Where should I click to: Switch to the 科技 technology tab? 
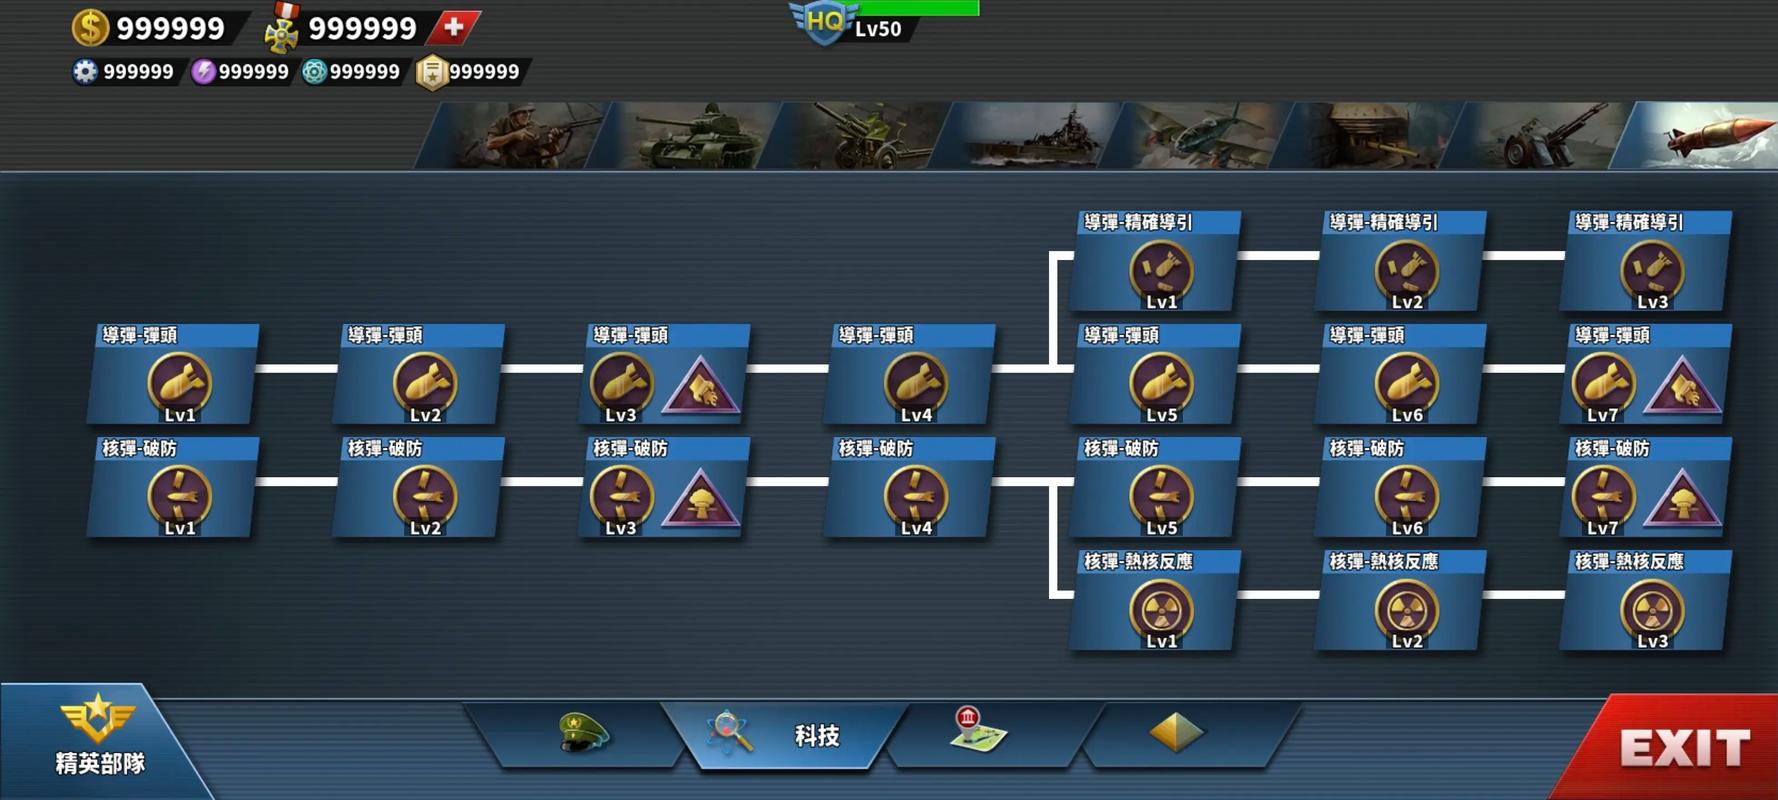coord(785,735)
